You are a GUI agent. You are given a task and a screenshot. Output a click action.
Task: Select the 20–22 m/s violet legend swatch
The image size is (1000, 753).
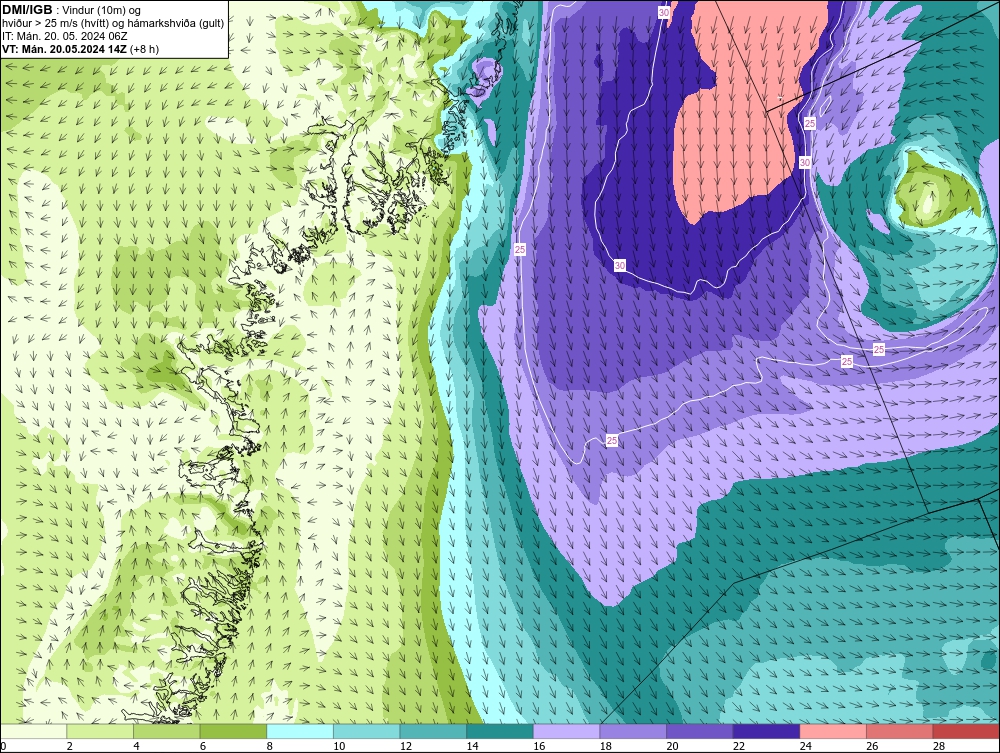(x=700, y=731)
